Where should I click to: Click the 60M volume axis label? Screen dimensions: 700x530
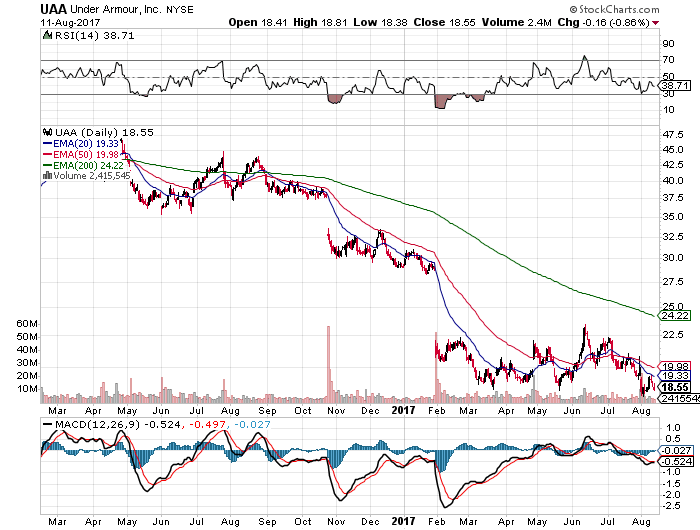pyautogui.click(x=27, y=324)
